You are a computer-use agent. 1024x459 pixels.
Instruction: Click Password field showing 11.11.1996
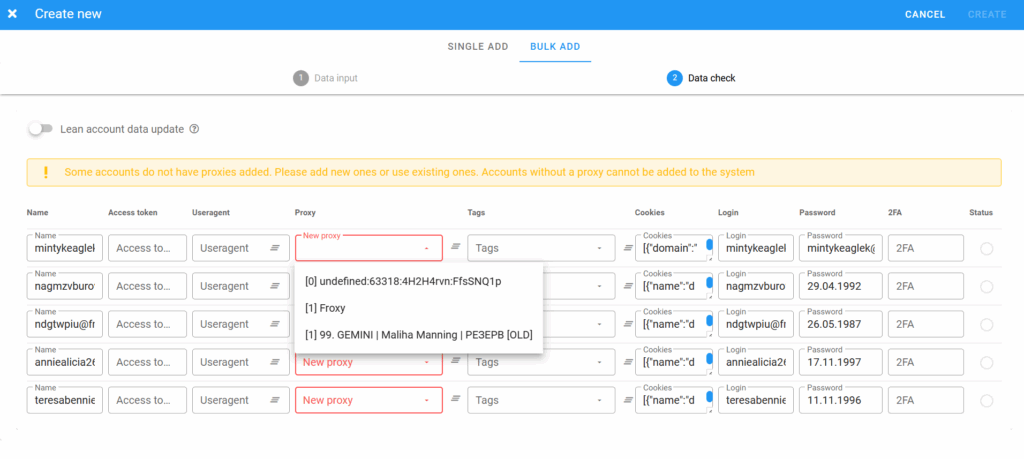point(840,400)
